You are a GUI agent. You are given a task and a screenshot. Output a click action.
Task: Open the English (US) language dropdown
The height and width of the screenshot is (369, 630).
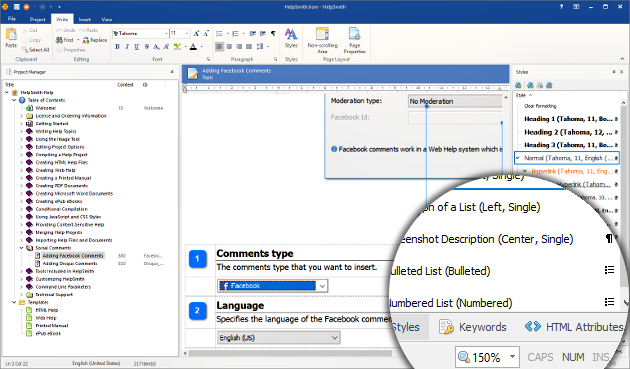pyautogui.click(x=335, y=338)
